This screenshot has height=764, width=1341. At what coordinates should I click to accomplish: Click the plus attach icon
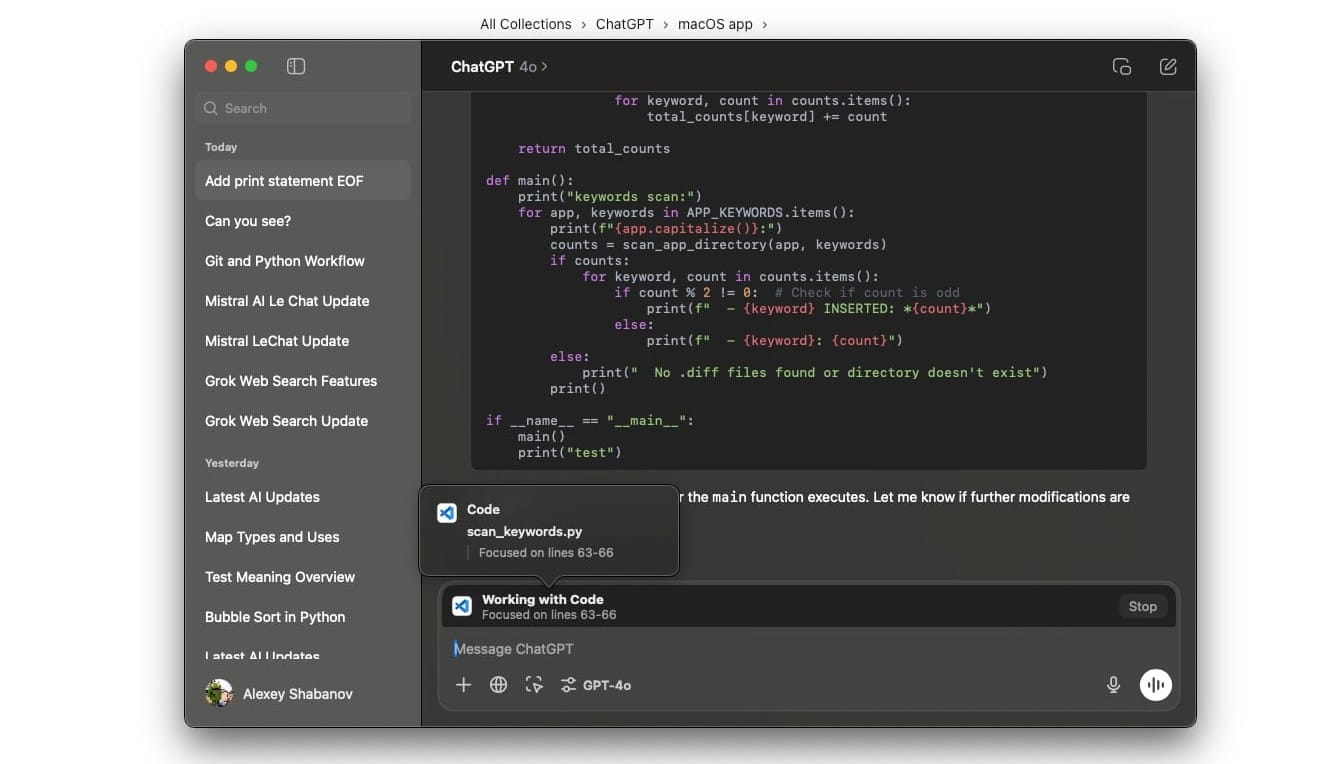coord(463,685)
